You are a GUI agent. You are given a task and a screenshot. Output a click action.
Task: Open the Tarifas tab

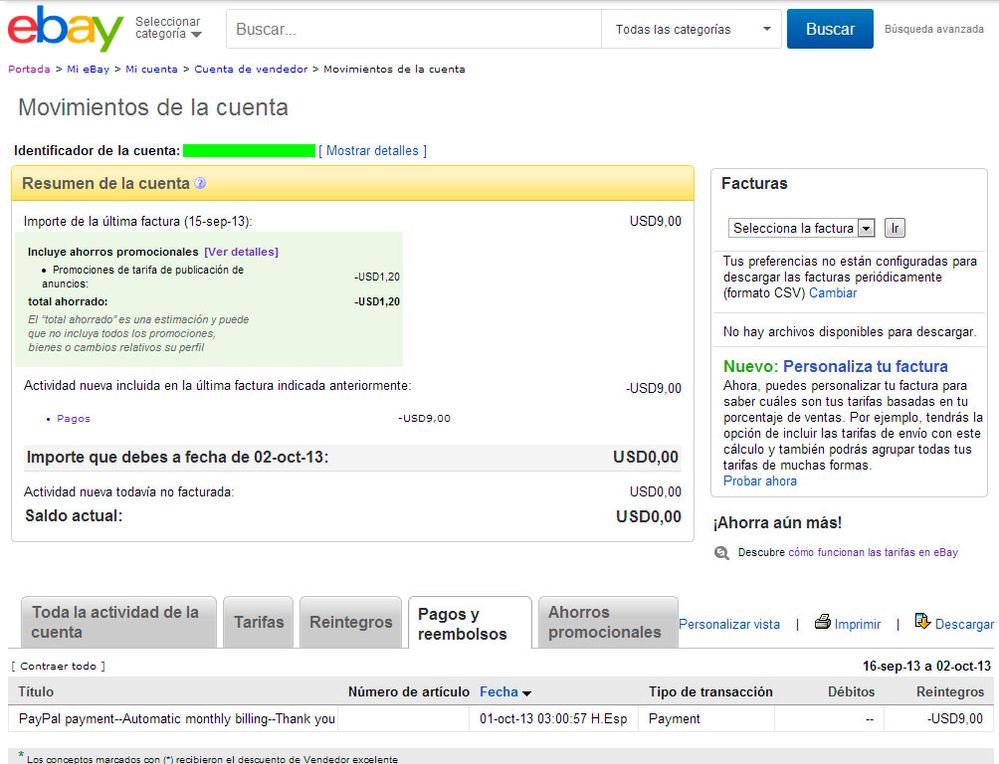coord(259,622)
